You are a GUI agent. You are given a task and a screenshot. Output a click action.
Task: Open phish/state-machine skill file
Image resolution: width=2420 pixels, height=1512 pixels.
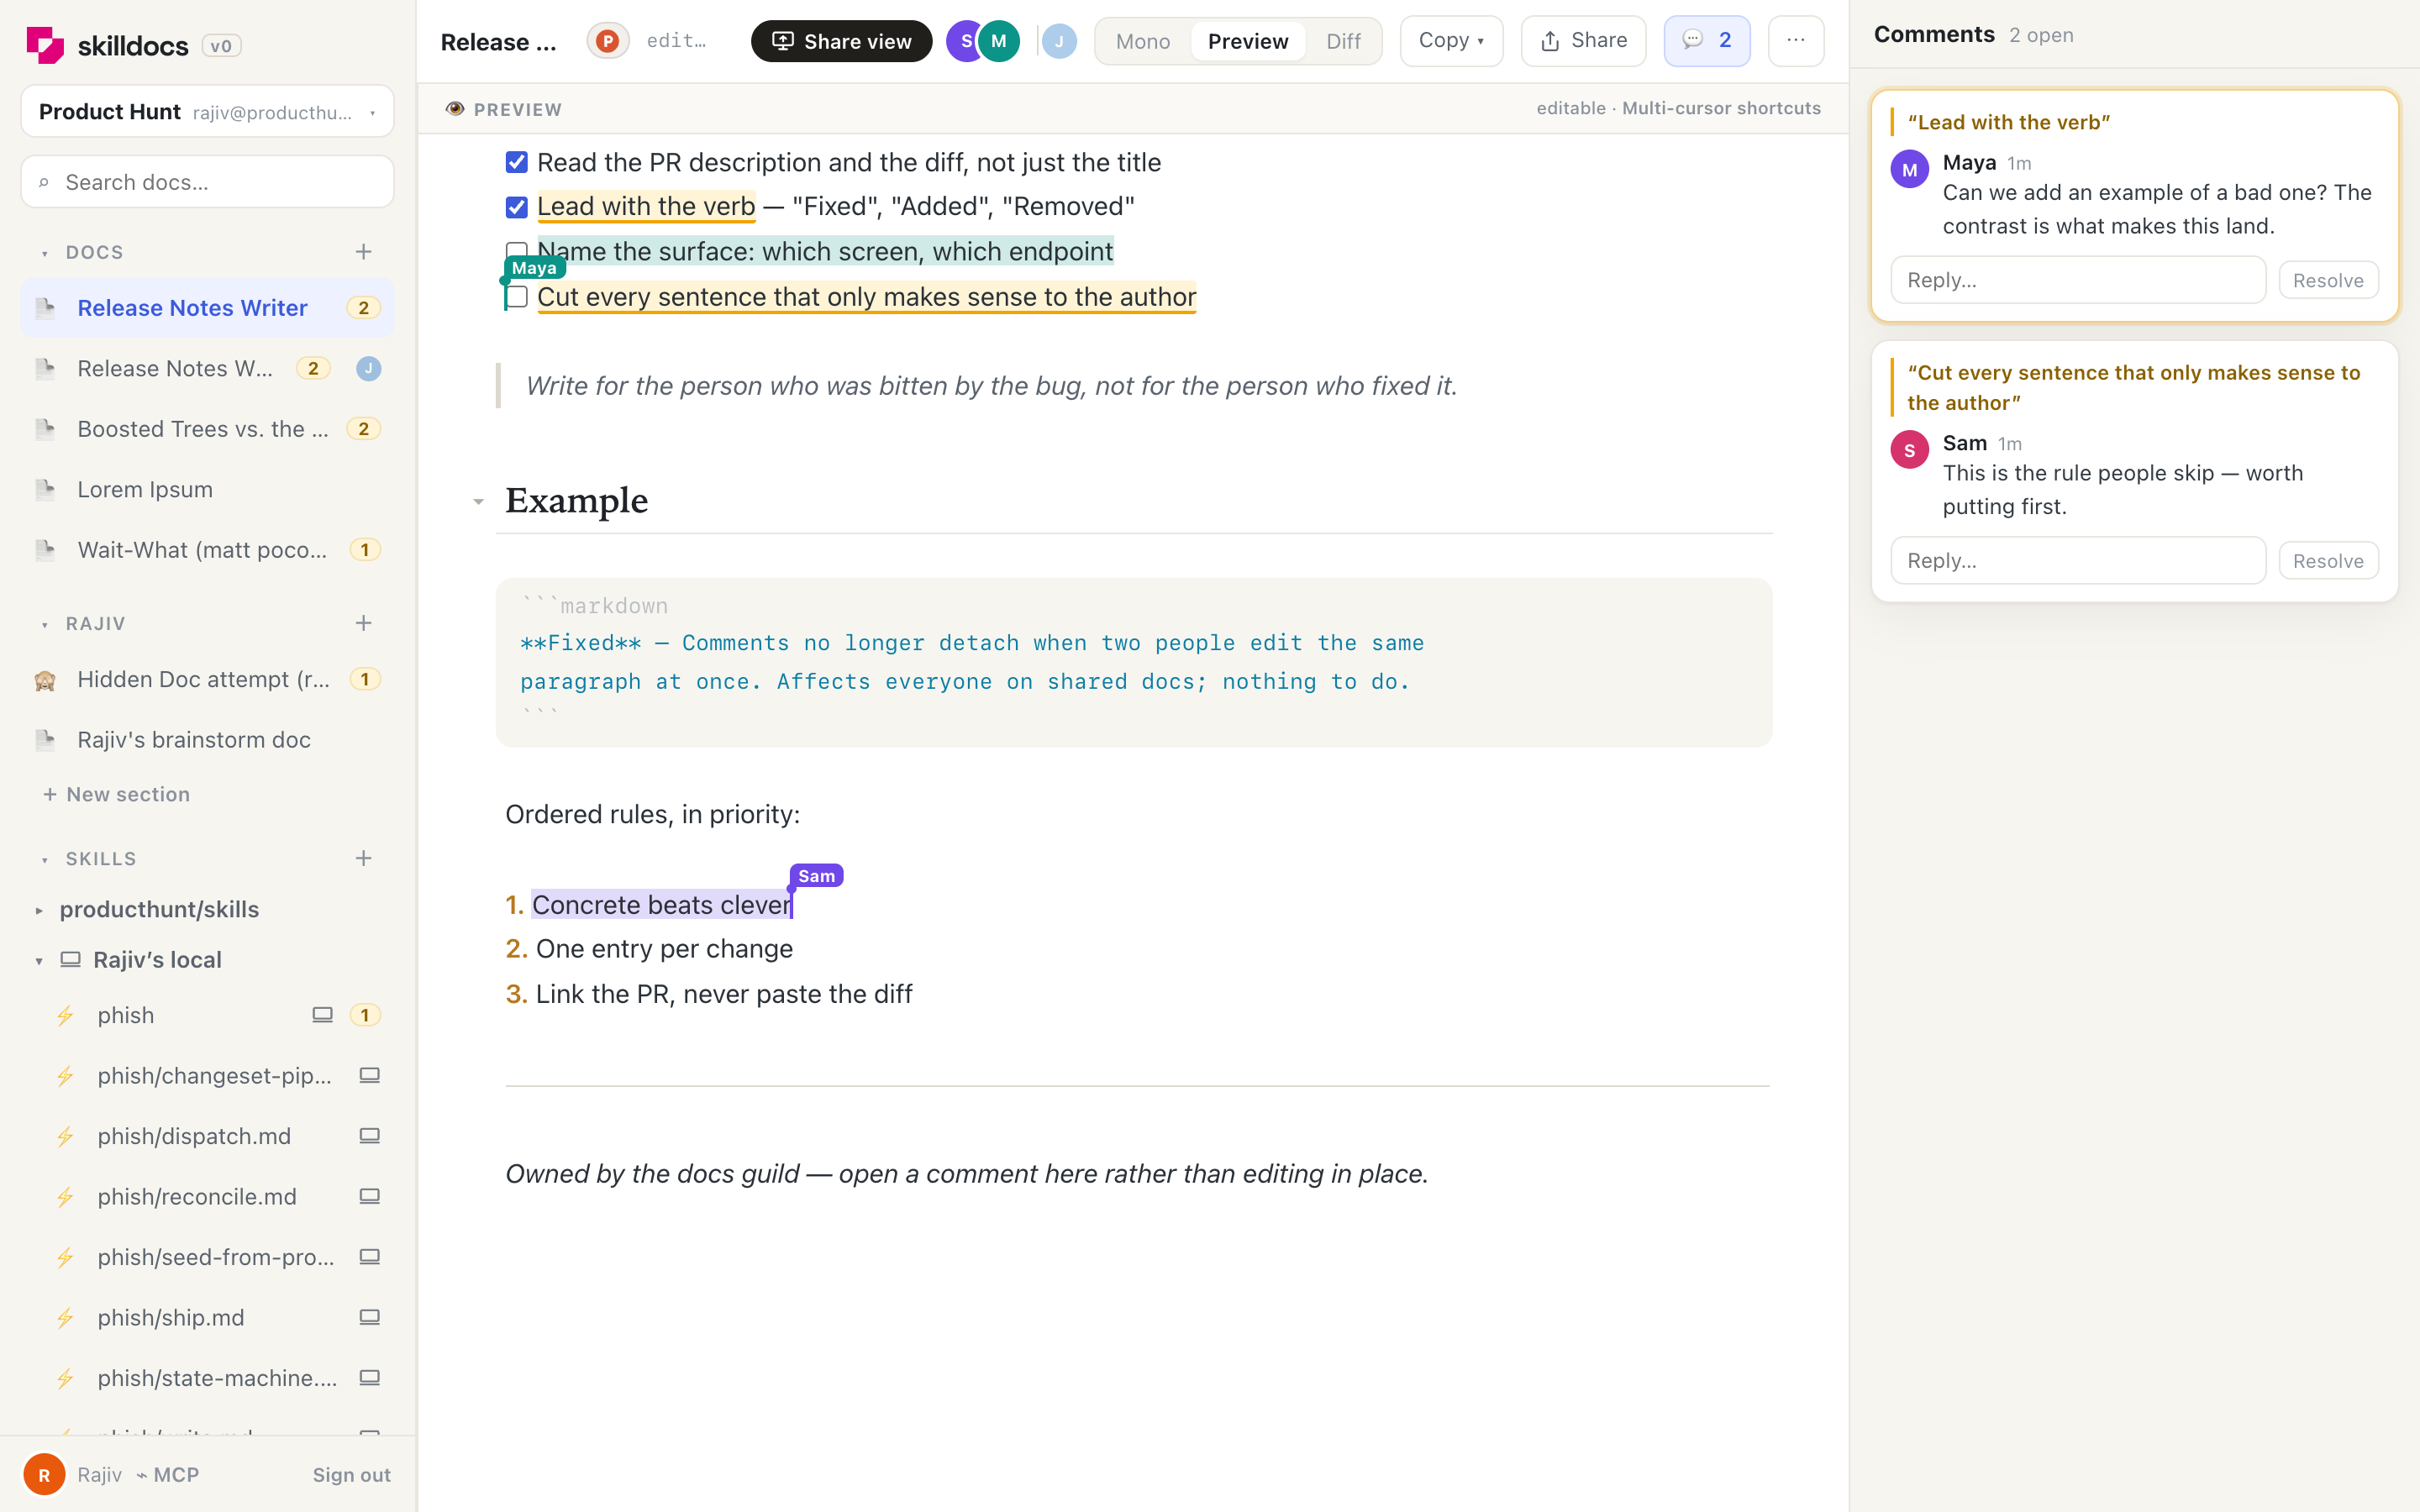point(208,1378)
